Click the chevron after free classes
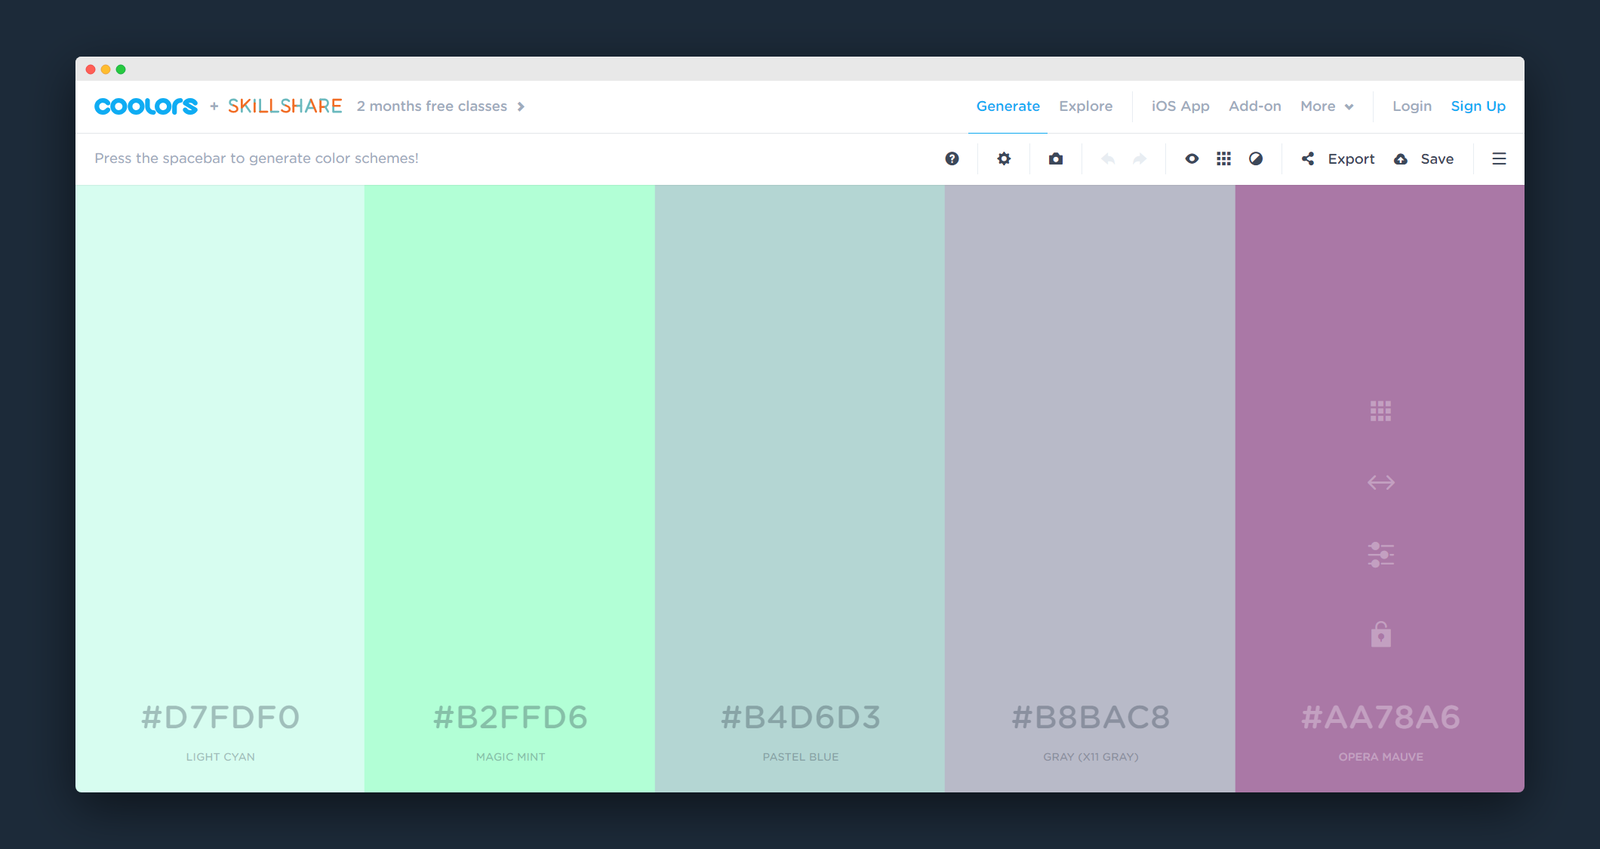 click(x=521, y=107)
